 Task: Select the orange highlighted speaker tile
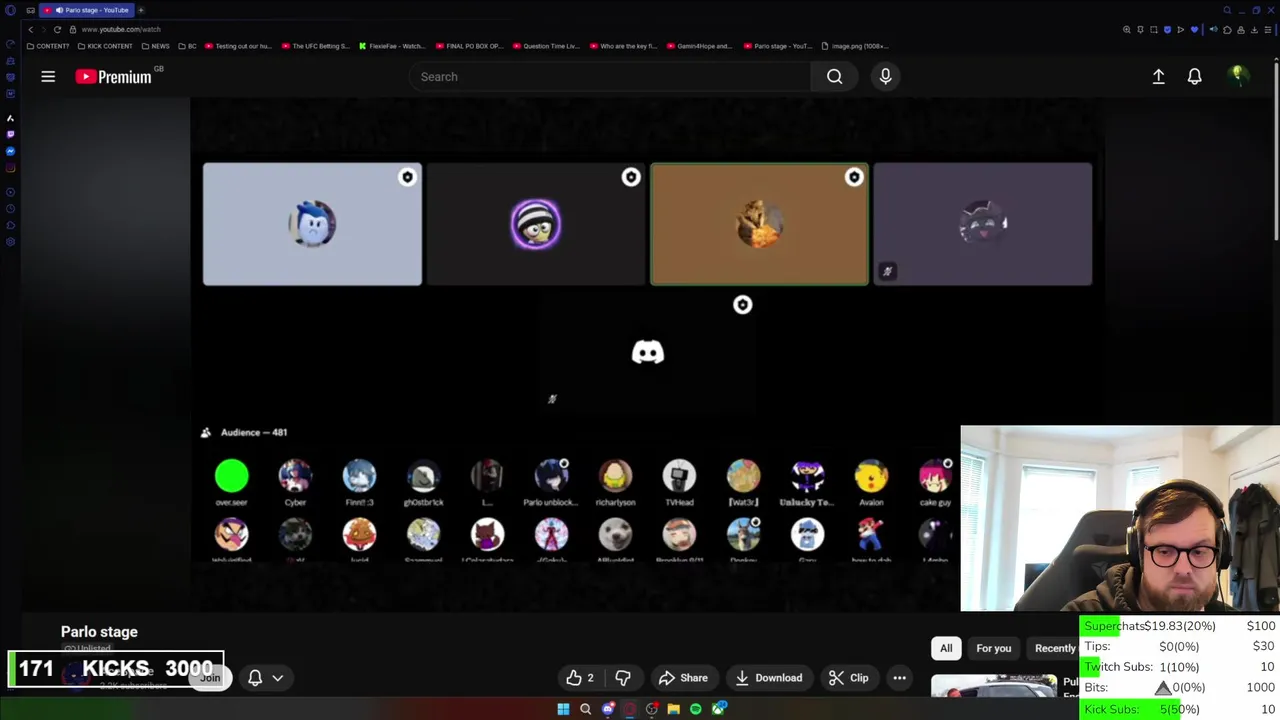point(759,224)
